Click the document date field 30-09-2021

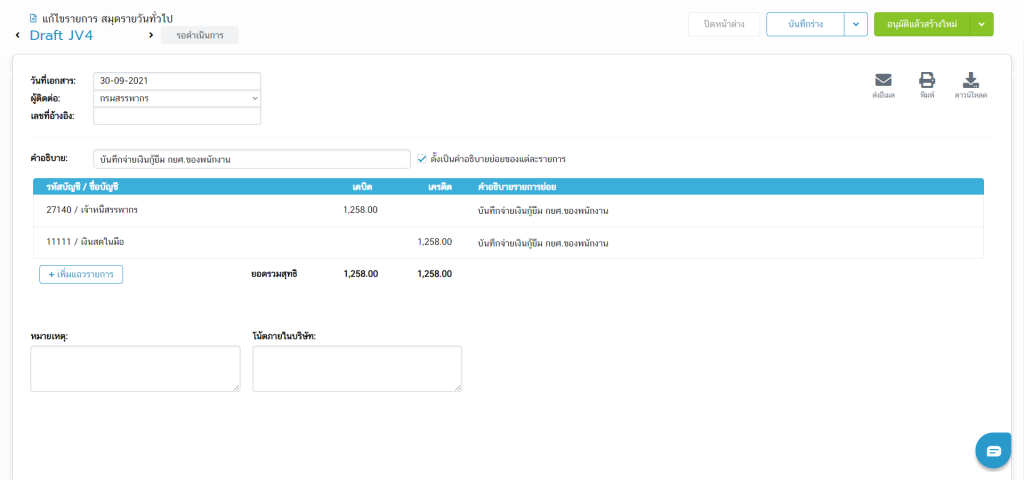pos(177,81)
